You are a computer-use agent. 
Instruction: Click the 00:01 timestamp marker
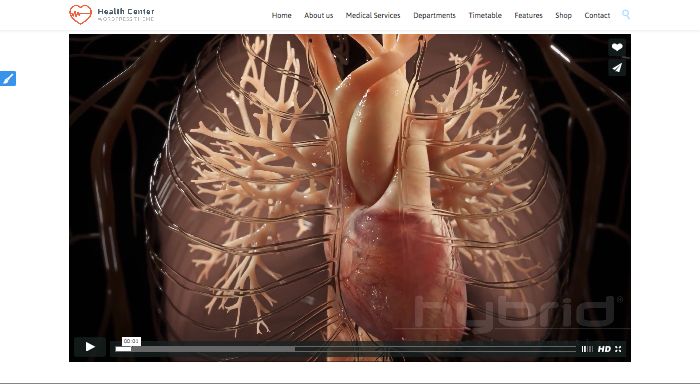[x=131, y=341]
